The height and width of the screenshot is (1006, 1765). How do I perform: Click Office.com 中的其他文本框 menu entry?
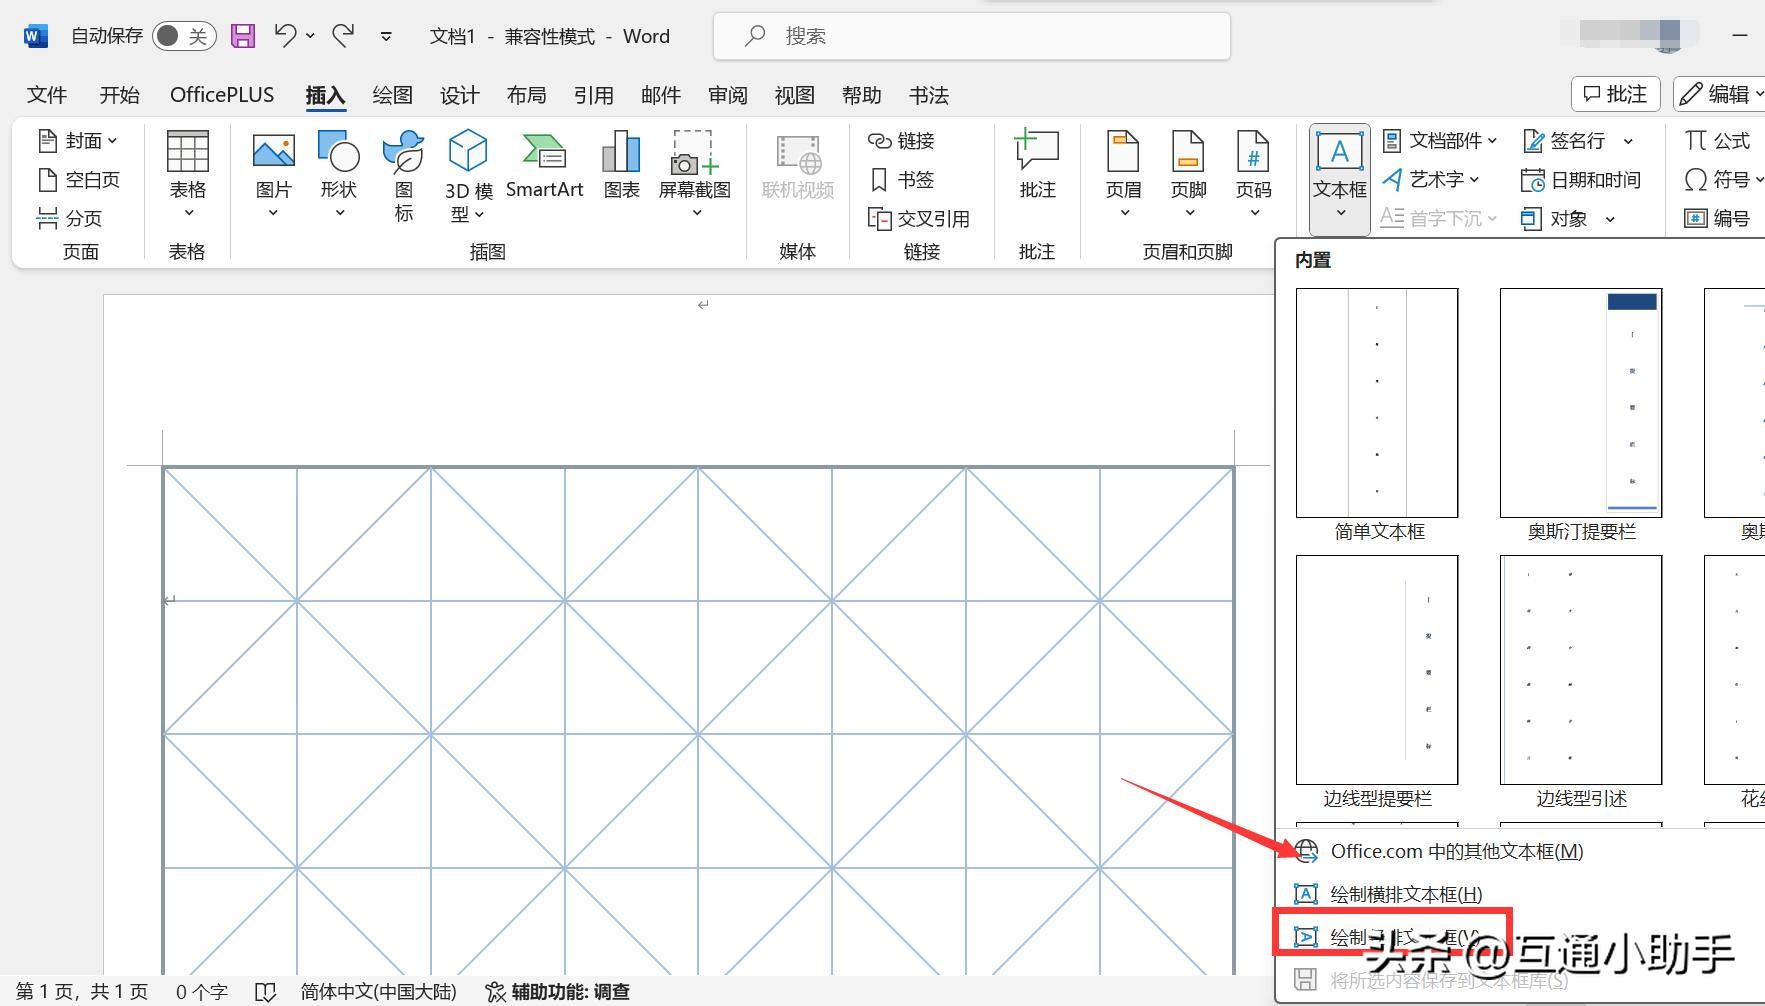pyautogui.click(x=1456, y=851)
